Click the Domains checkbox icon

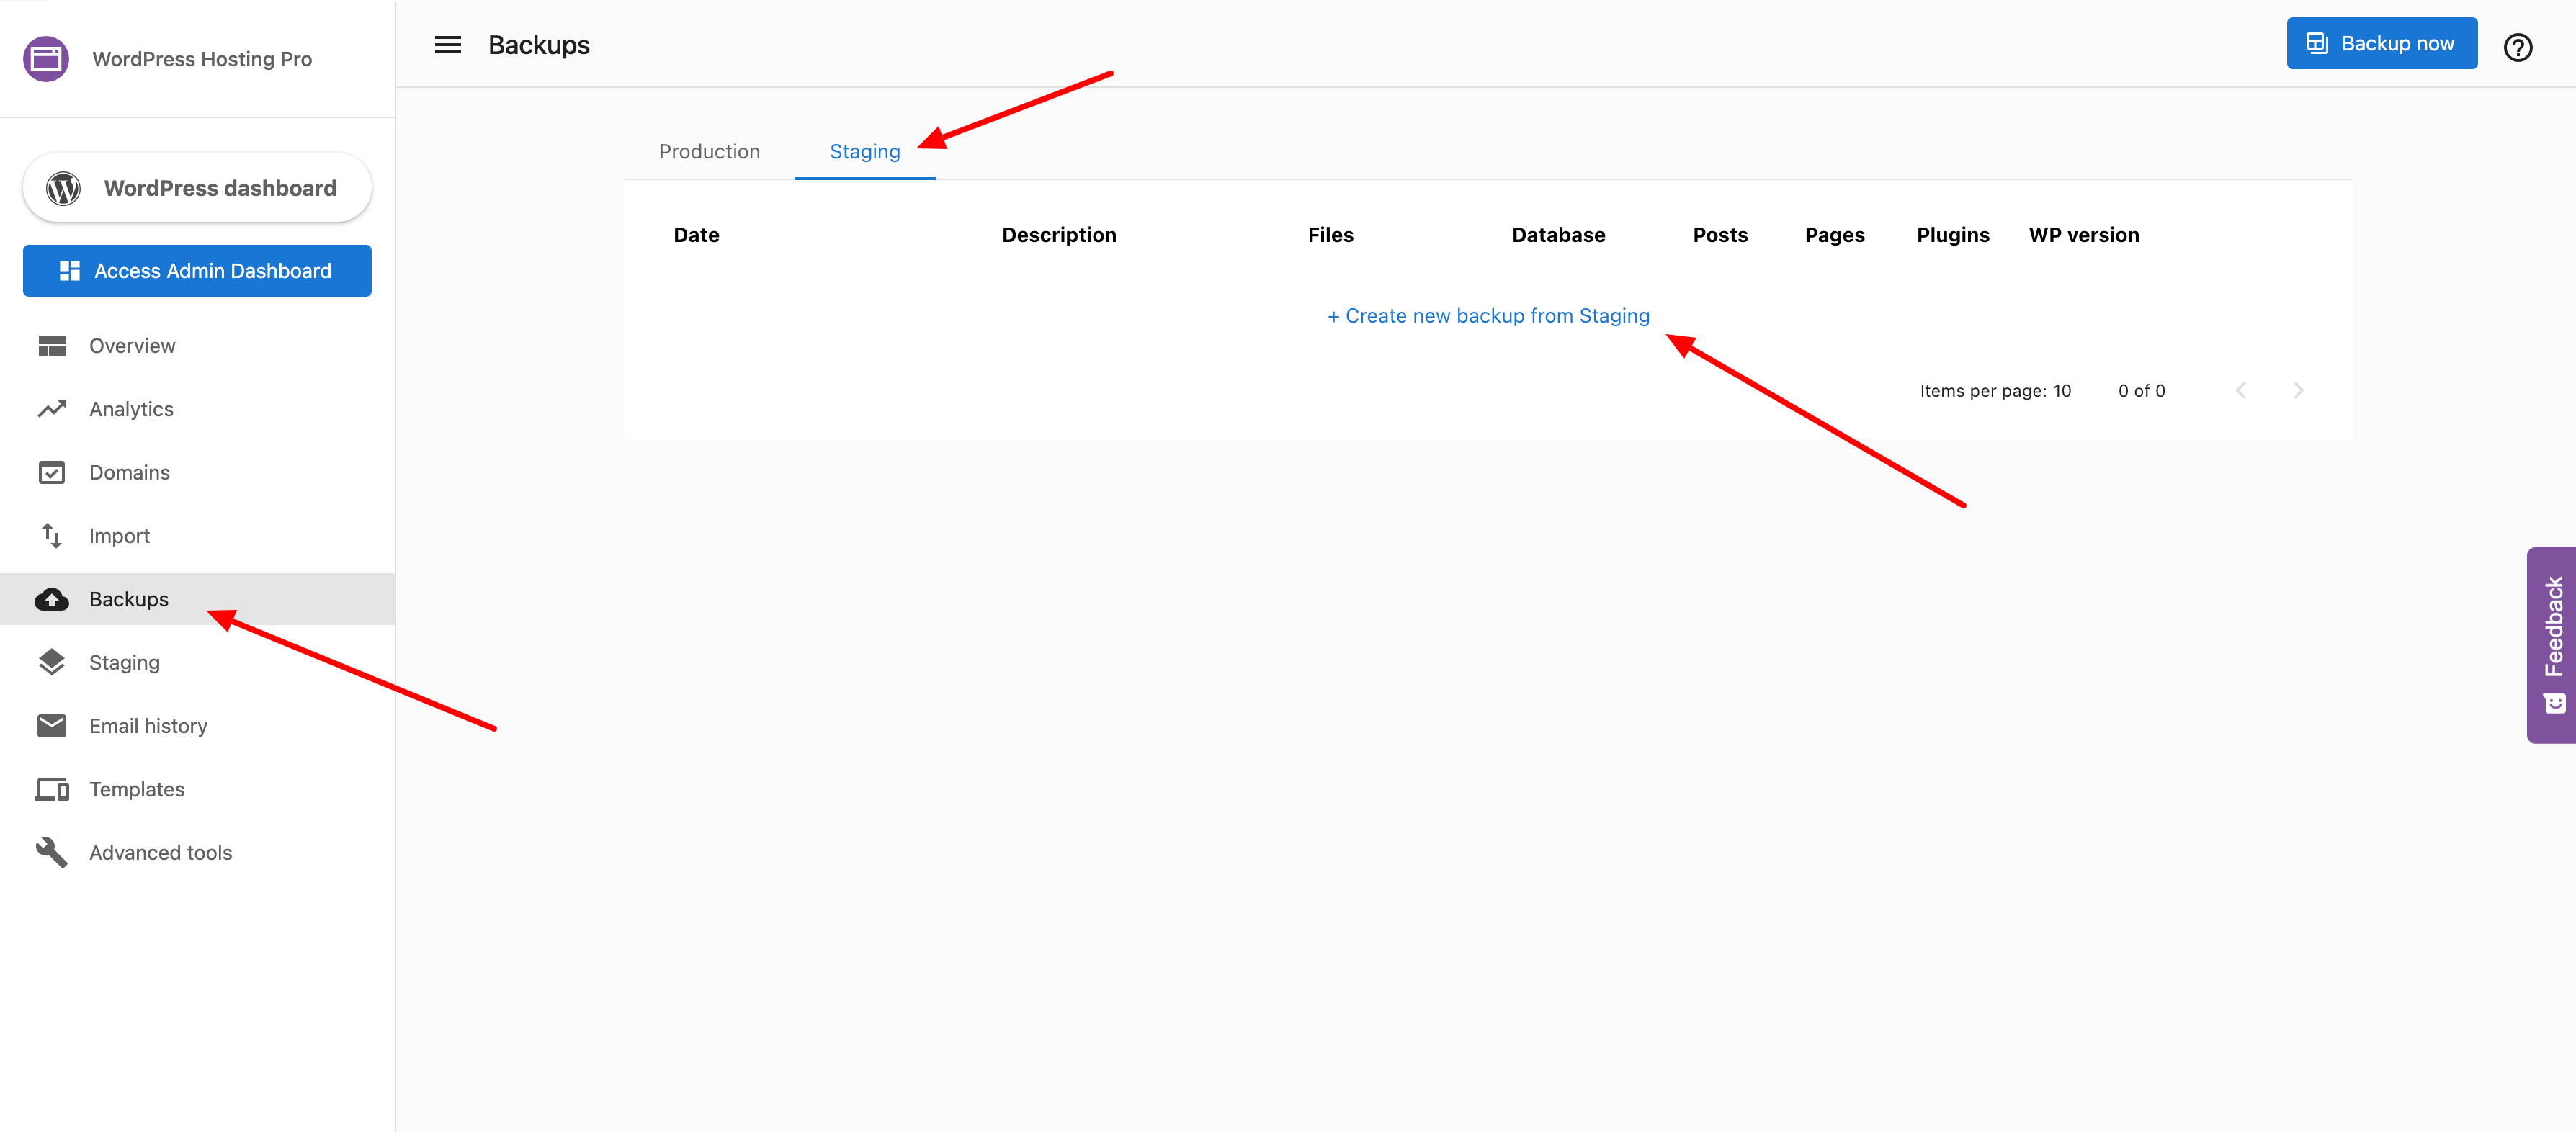pos(52,472)
